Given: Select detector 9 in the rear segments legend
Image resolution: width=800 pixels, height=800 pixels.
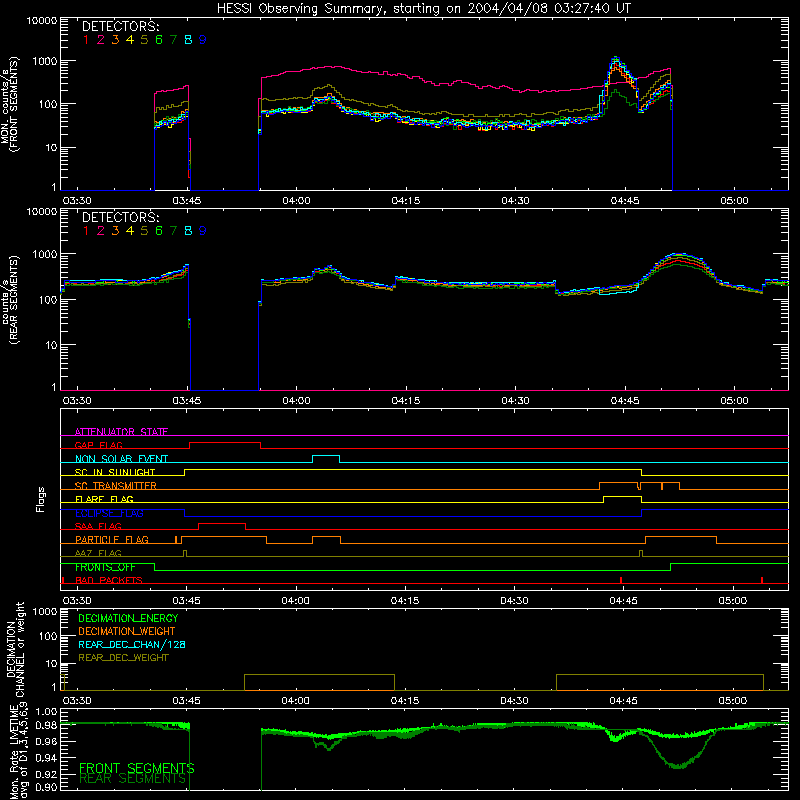Looking at the screenshot, I should coord(203,231).
